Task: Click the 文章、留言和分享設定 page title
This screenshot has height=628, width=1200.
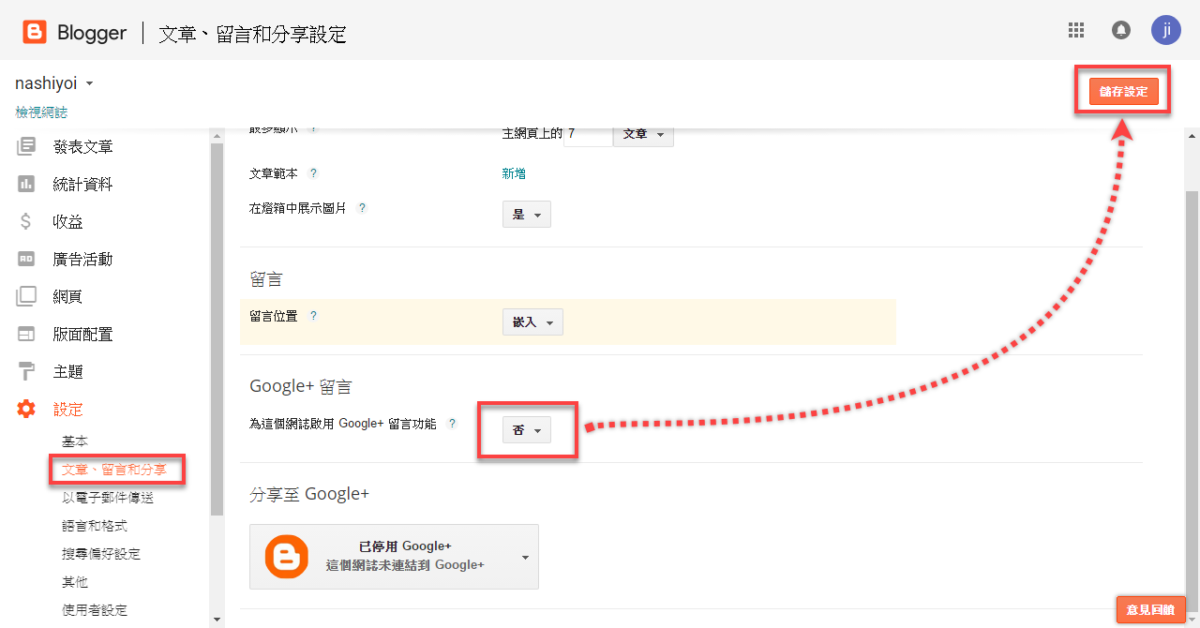Action: pyautogui.click(x=253, y=34)
